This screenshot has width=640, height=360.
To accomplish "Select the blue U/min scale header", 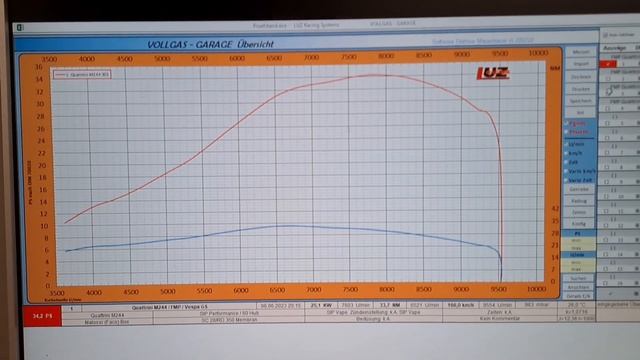I will 578,255.
